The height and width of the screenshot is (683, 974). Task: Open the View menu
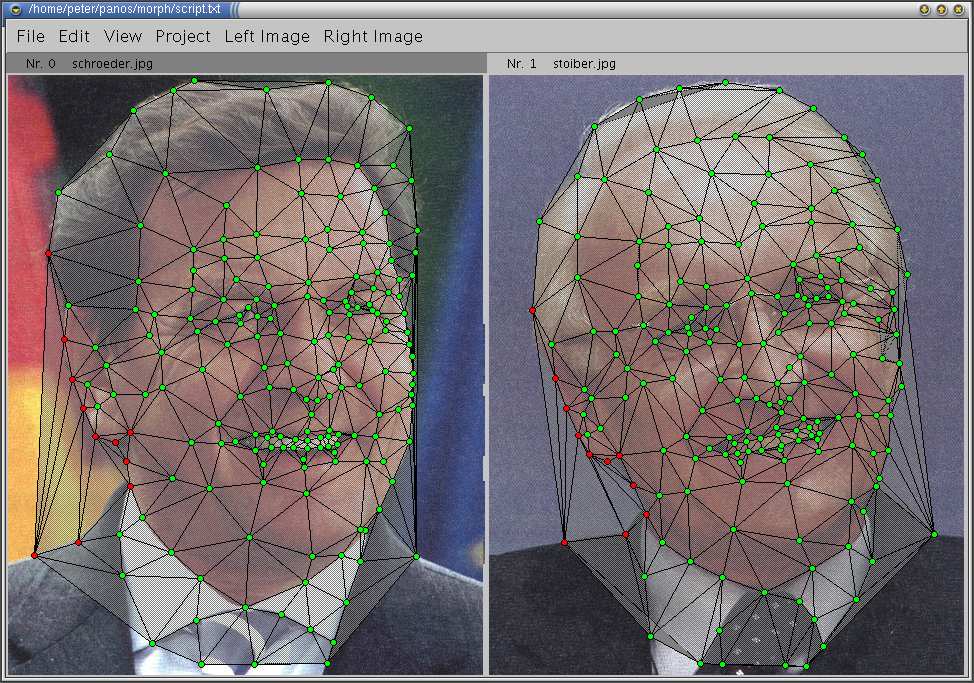[123, 37]
